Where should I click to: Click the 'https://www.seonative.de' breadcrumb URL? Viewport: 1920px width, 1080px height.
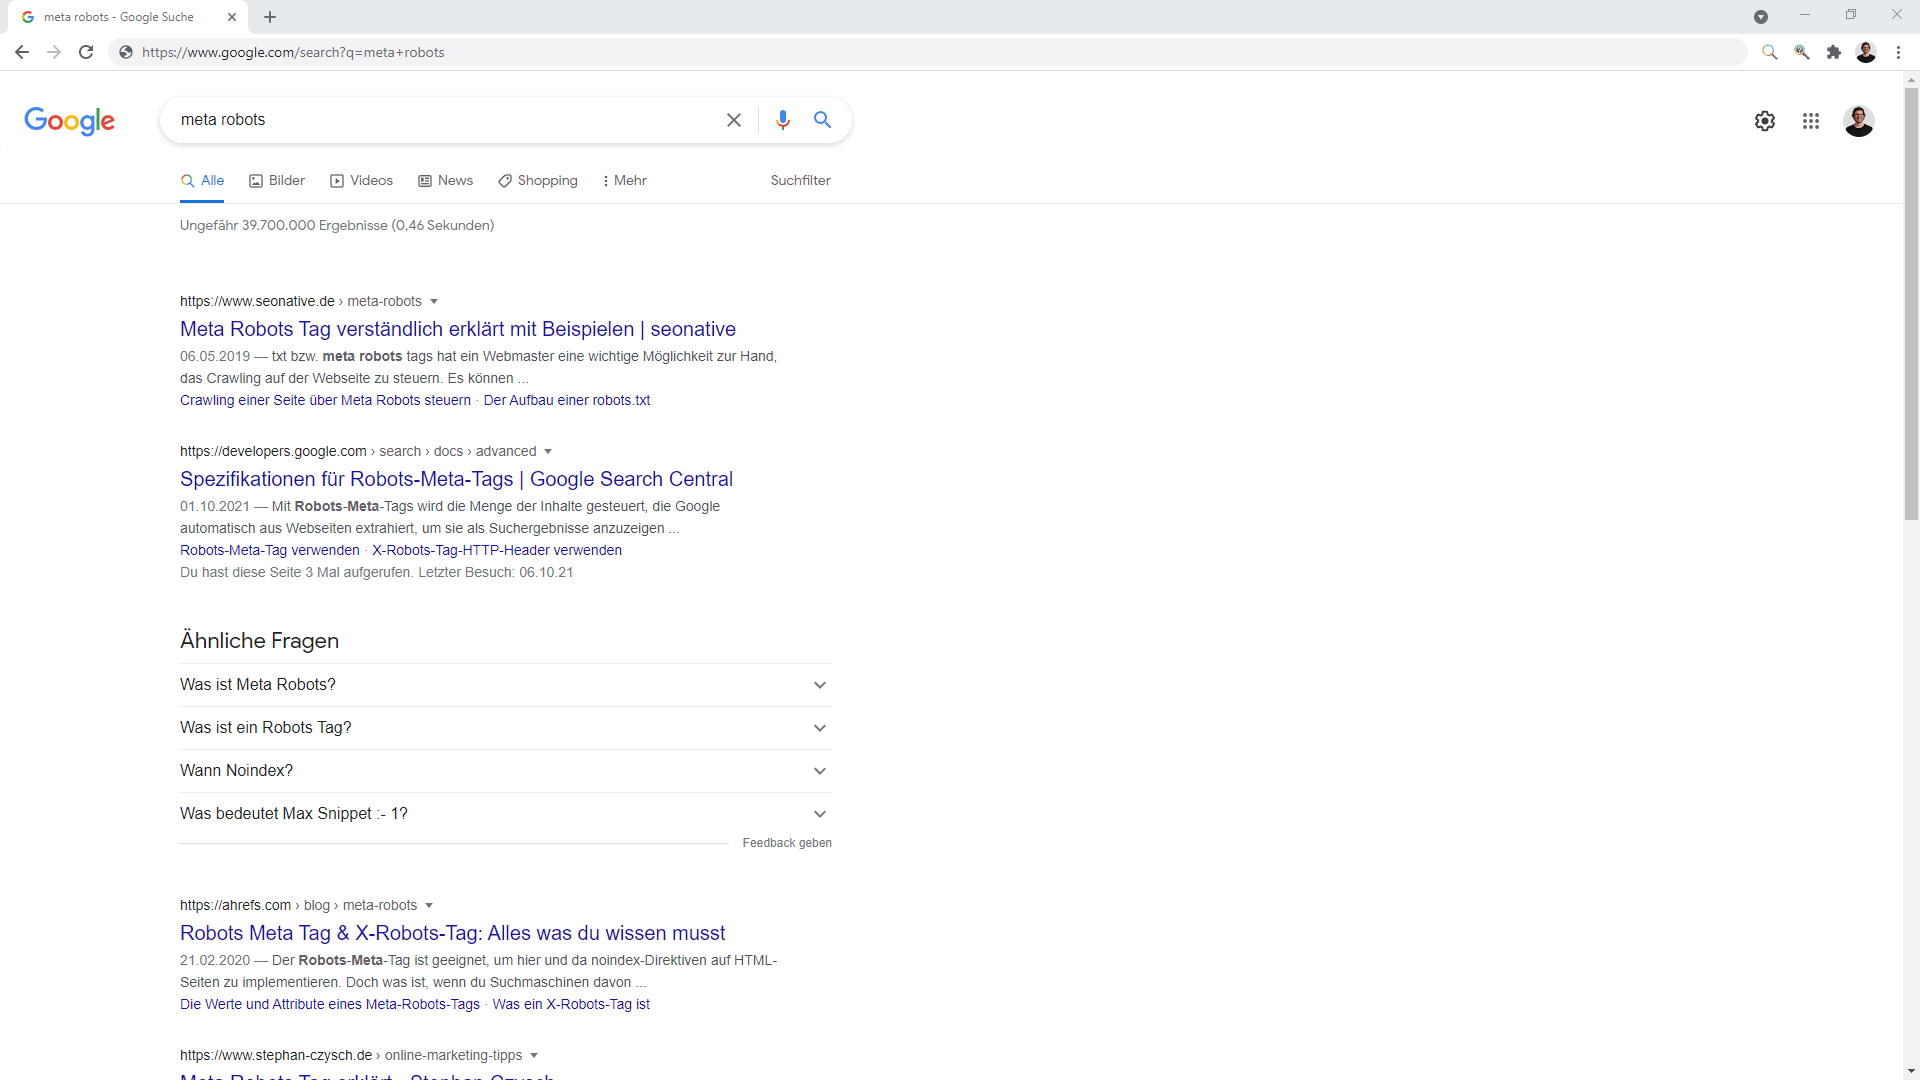click(257, 301)
